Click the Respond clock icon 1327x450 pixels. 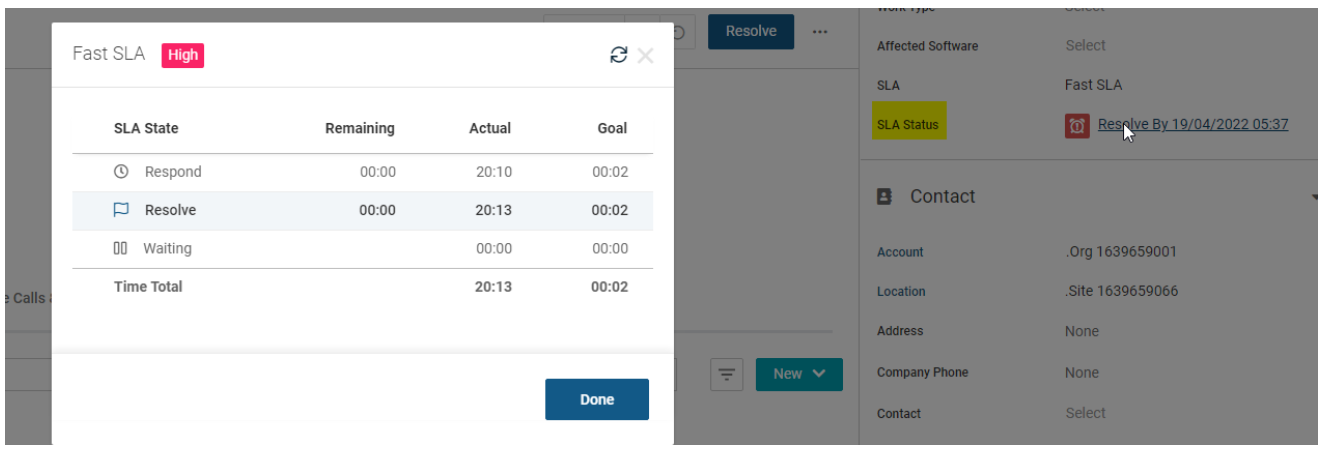121,172
